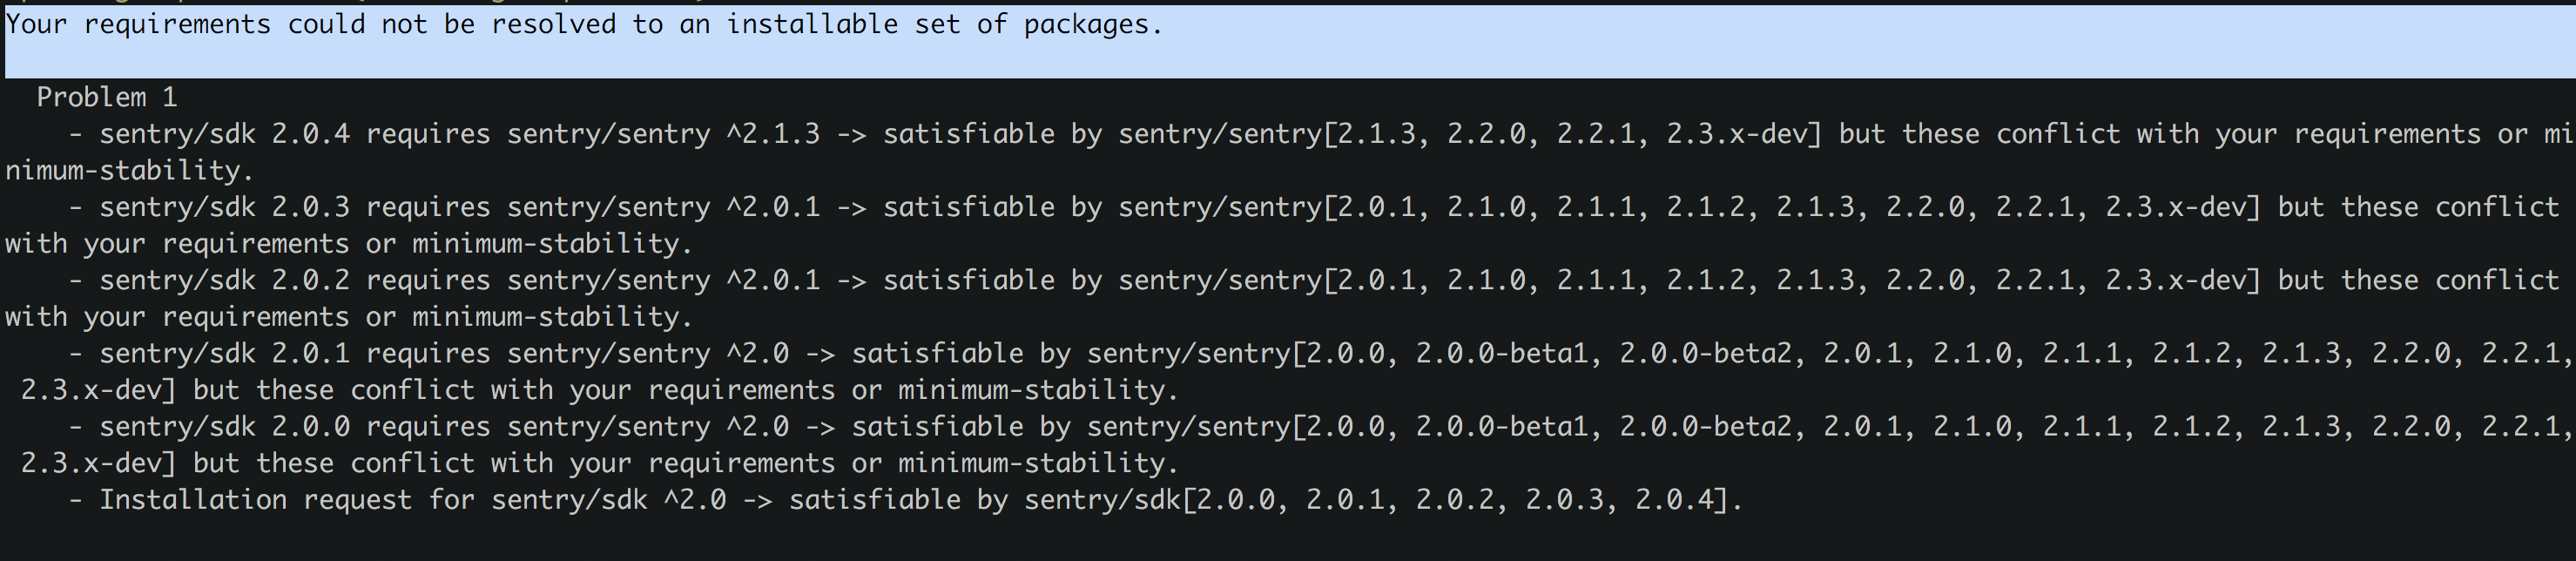Click "2.3.x-dev]" in the sdk 2.0.4 line

[1744, 134]
